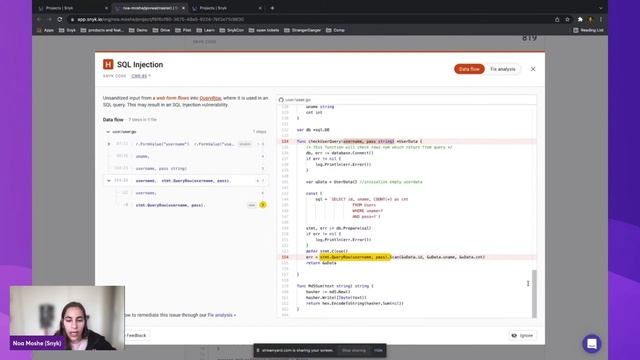Screen dimensions: 640x360
Task: Open the StrangerDanger bookmarks folder
Action: (303, 30)
